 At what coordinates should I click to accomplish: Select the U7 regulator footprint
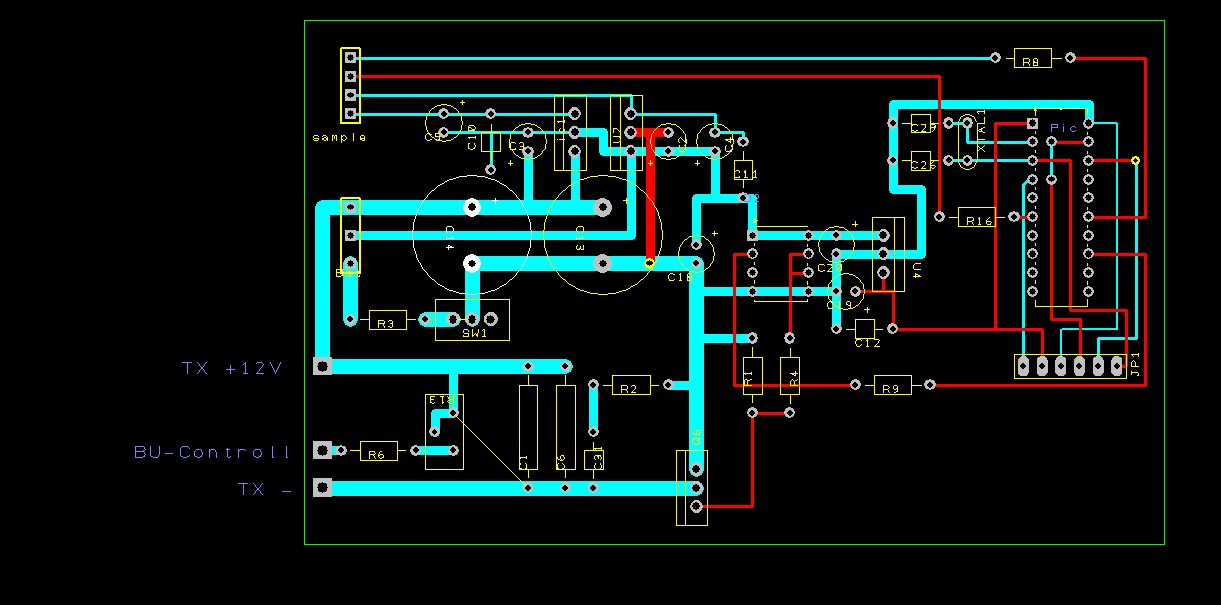pyautogui.click(x=625, y=133)
